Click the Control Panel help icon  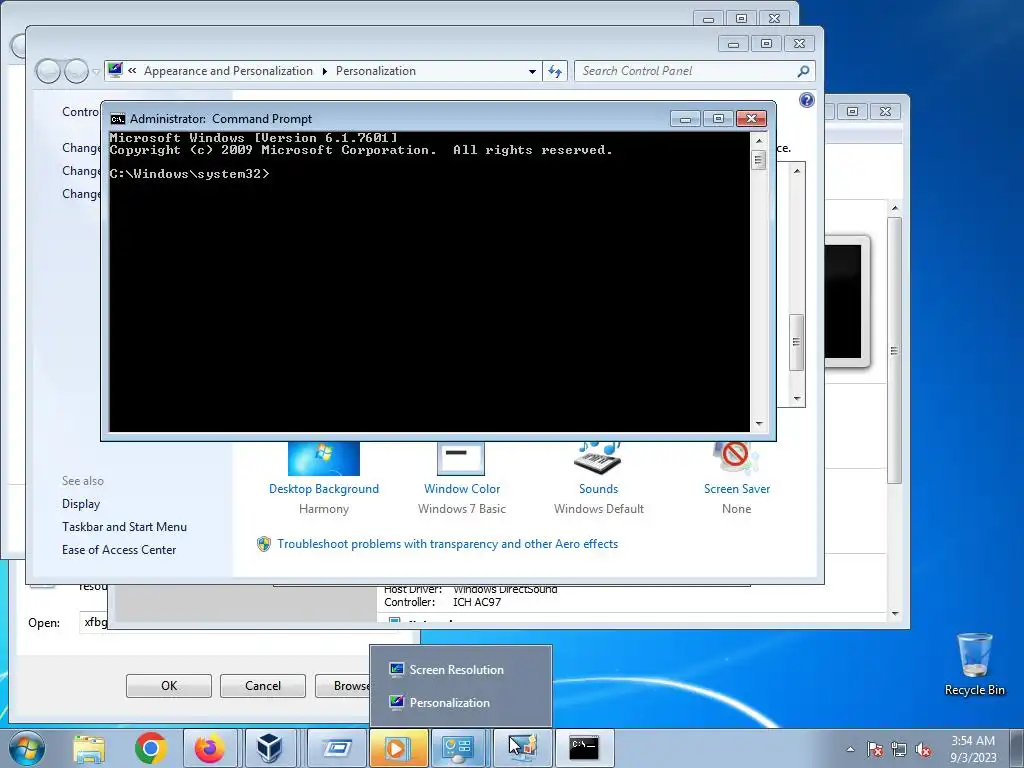point(807,100)
